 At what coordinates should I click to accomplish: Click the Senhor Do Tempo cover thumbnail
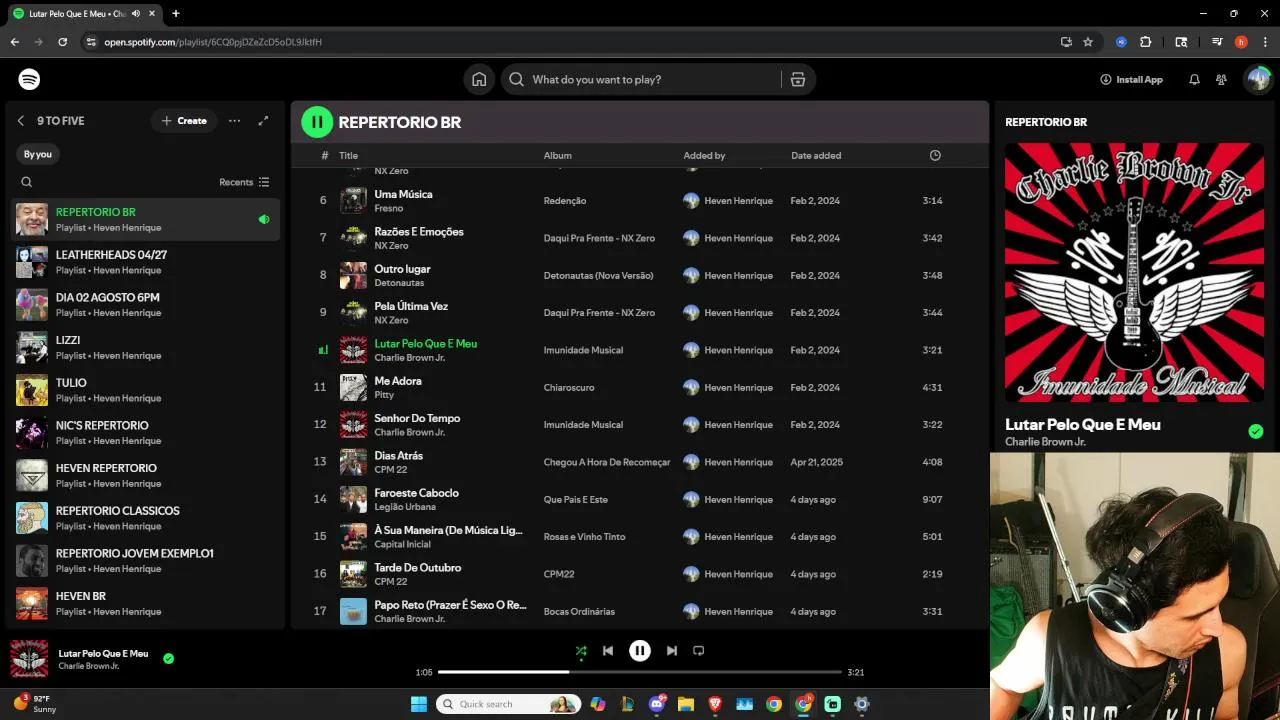pos(353,425)
